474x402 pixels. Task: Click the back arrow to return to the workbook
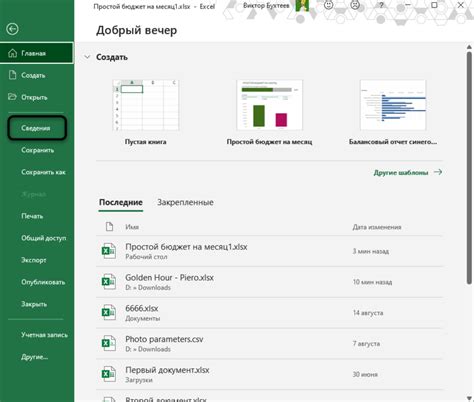(x=12, y=29)
